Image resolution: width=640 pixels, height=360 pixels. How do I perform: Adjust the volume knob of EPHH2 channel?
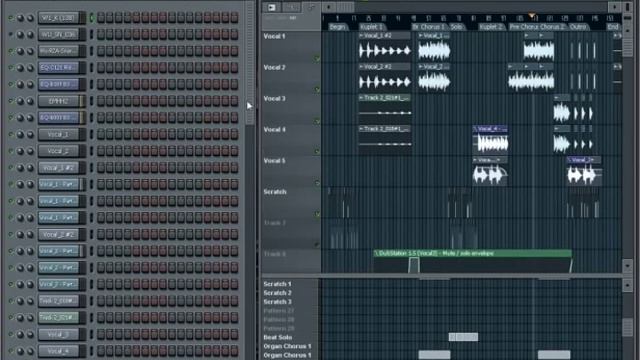tap(30, 101)
